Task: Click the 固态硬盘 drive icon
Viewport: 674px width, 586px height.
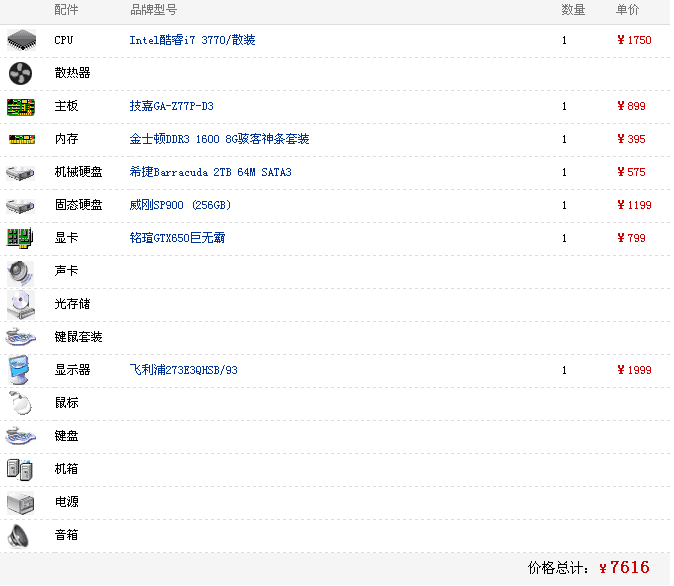Action: 20,206
